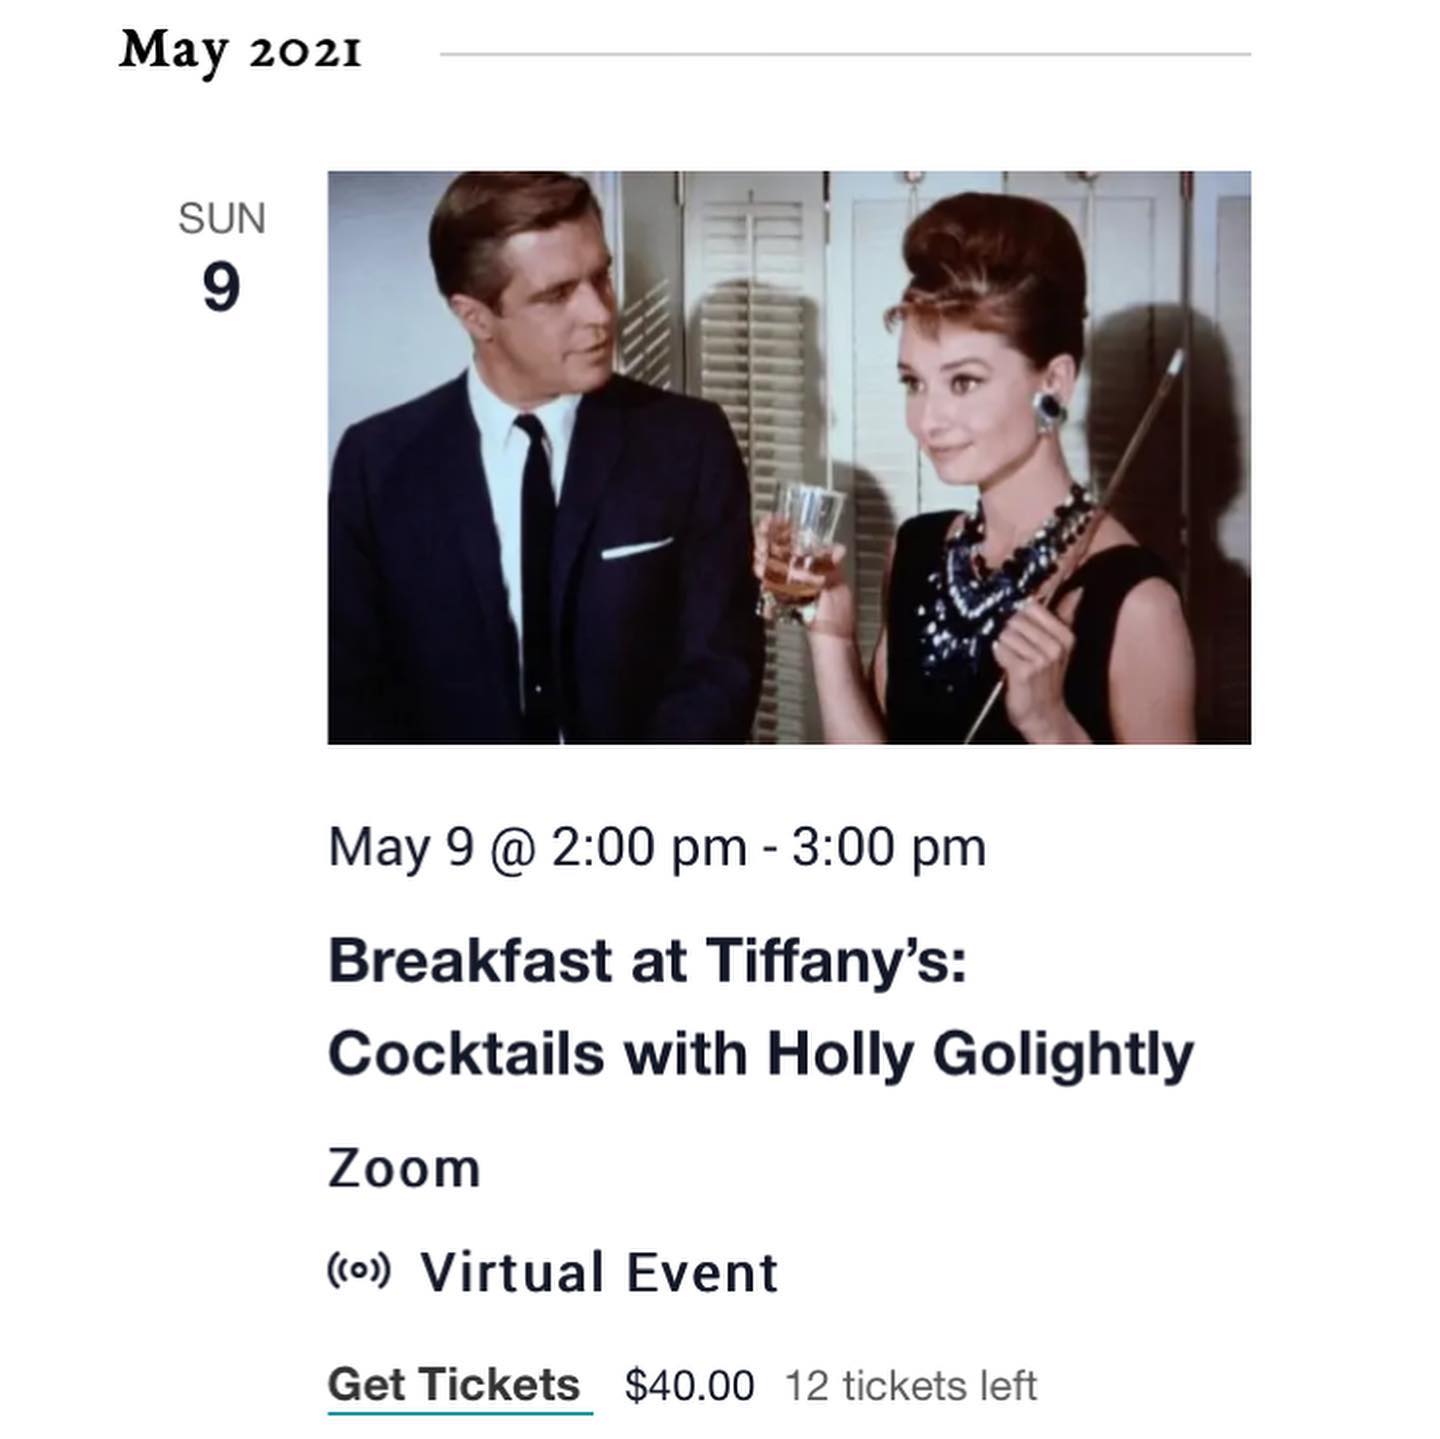Click the white pocket square in photo

coord(636,548)
